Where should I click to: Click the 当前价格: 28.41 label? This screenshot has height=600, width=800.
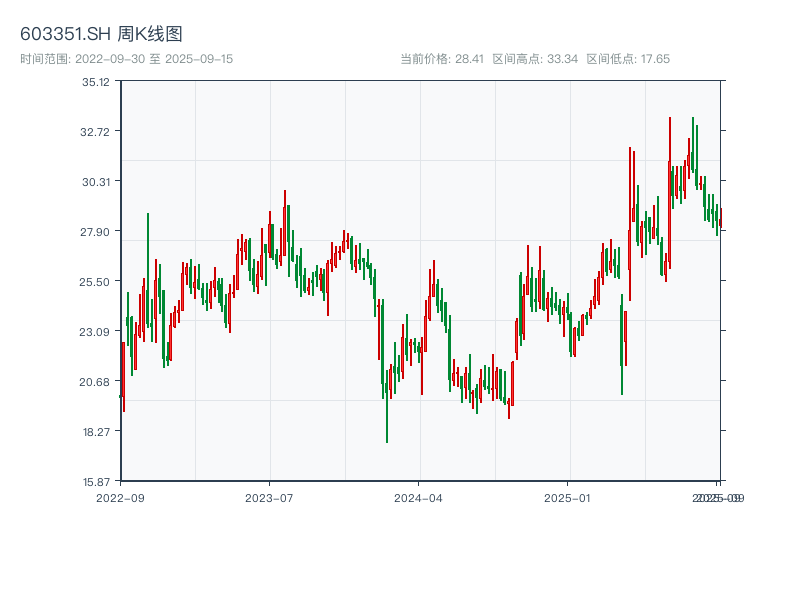[442, 59]
